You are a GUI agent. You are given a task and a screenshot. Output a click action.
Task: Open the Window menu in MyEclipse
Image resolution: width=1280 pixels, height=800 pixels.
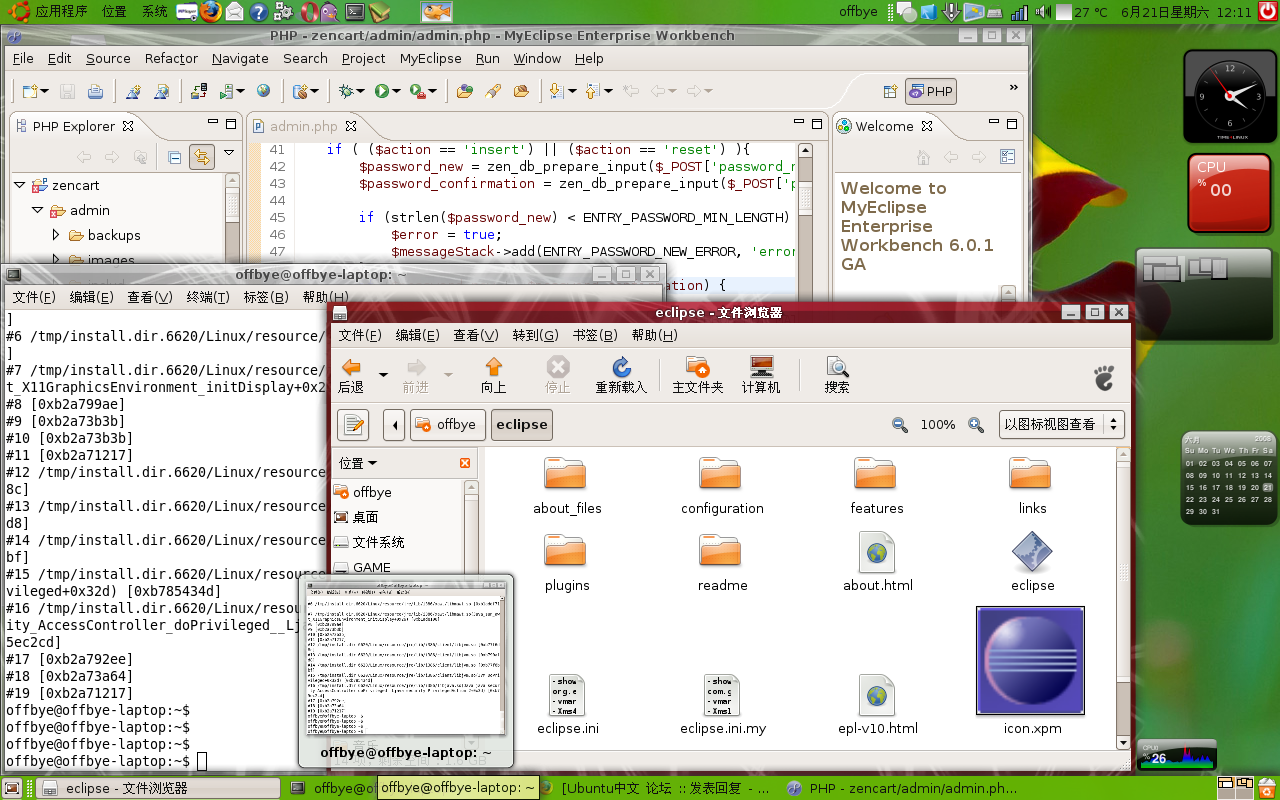point(537,58)
